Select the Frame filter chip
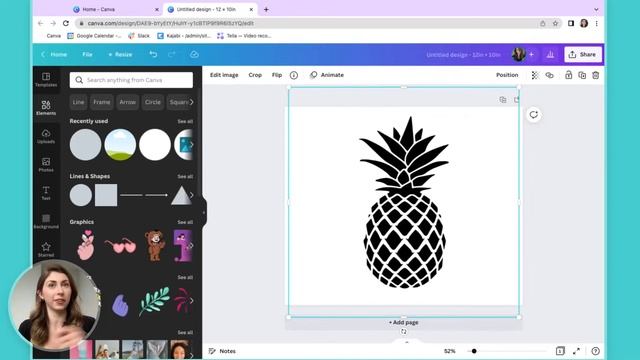The height and width of the screenshot is (360, 640). [102, 102]
